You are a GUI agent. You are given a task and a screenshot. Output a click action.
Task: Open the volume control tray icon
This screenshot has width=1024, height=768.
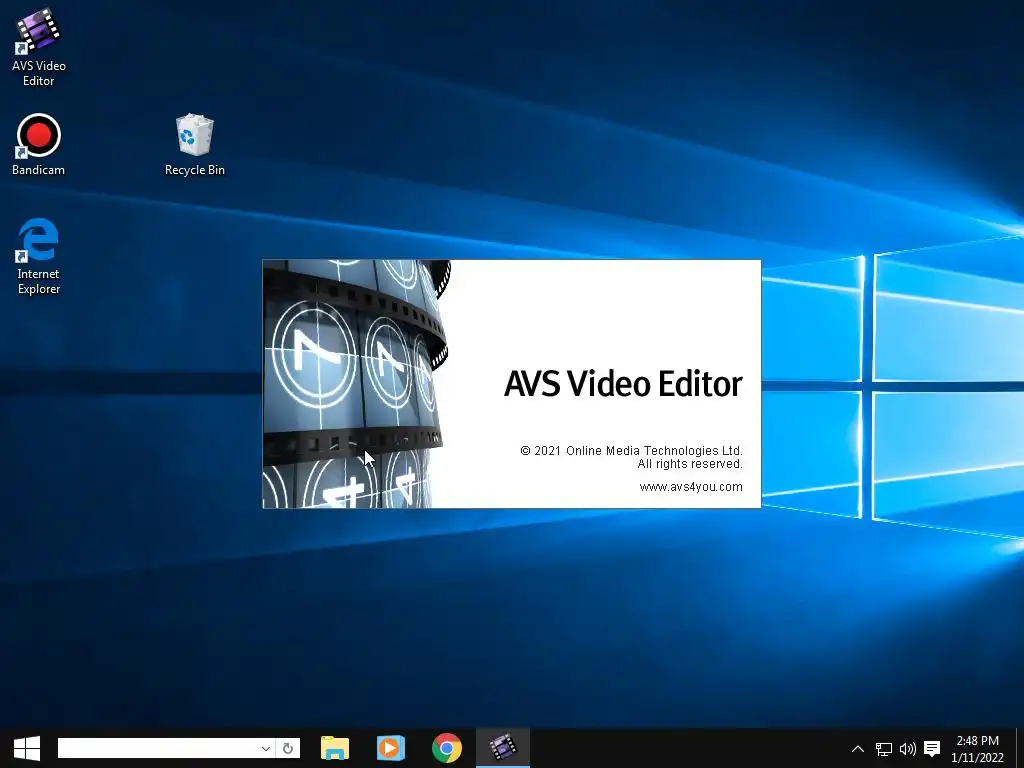click(908, 749)
